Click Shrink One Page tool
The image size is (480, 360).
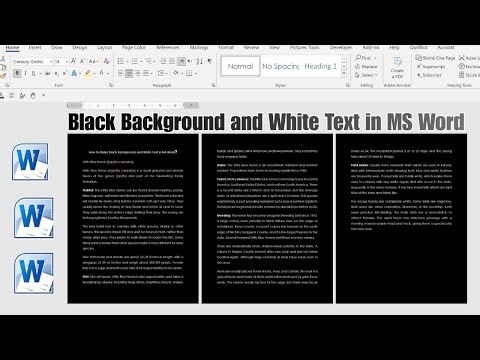[x=435, y=58]
